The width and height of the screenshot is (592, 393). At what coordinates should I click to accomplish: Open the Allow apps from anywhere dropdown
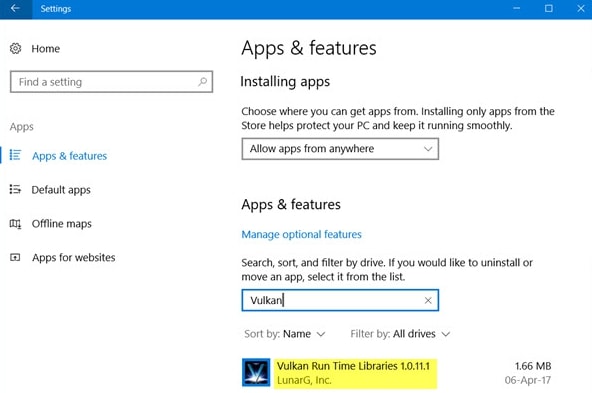coord(340,149)
